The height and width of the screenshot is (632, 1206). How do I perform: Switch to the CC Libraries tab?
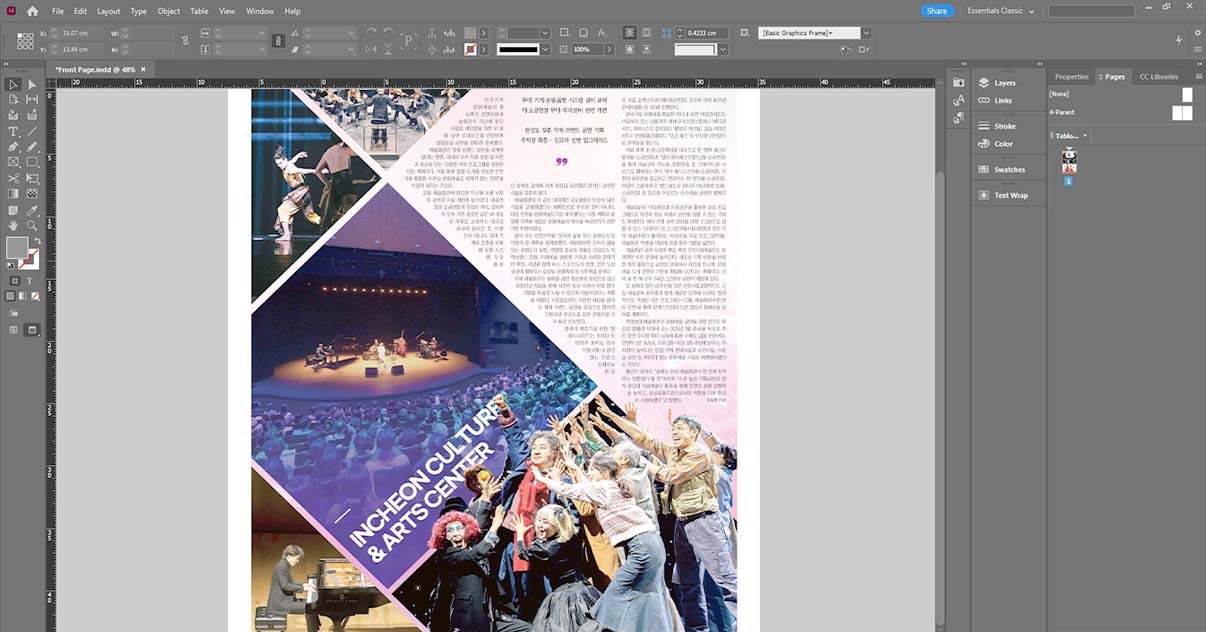pos(1159,76)
